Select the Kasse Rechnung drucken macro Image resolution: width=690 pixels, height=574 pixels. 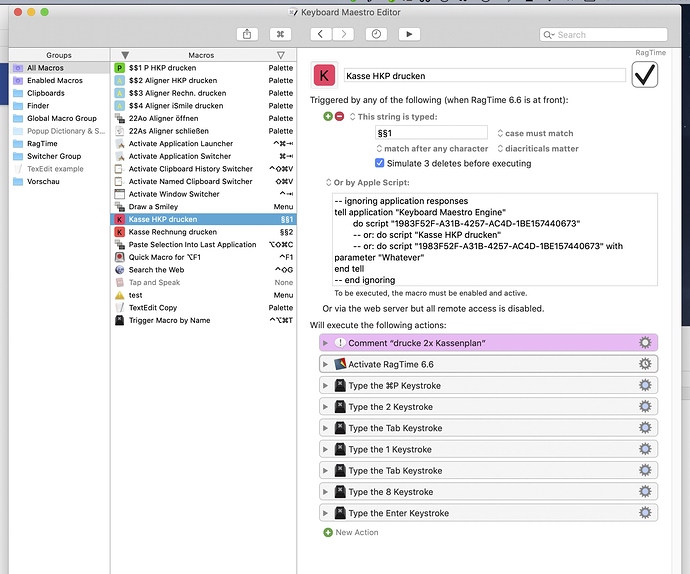click(x=203, y=232)
